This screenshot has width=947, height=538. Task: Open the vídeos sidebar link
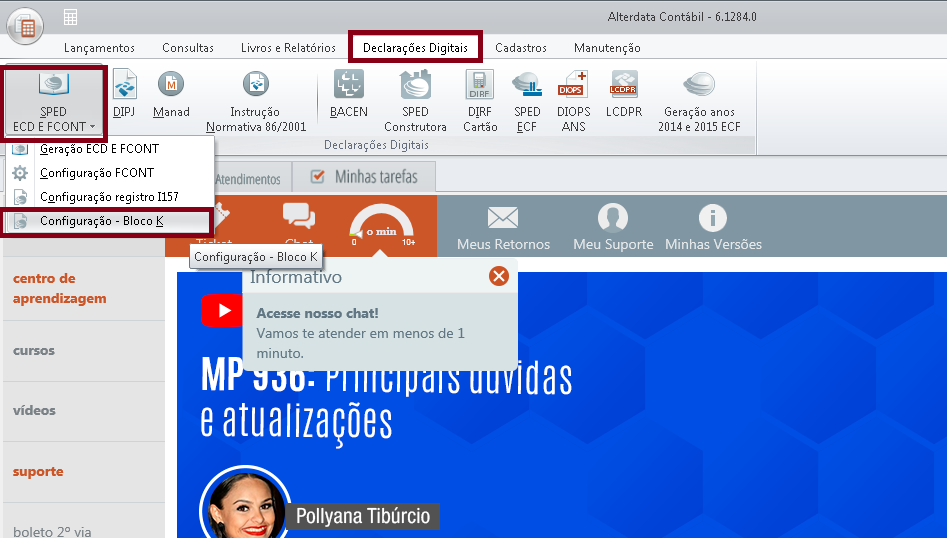click(34, 410)
